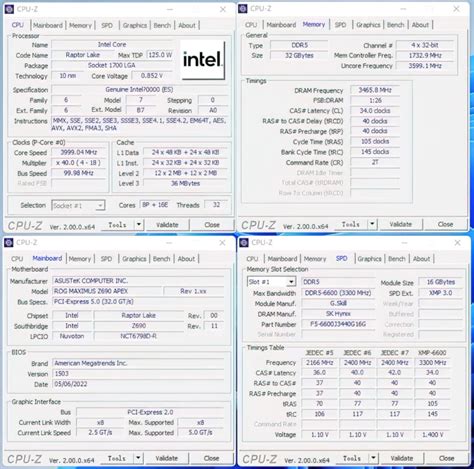The width and height of the screenshot is (474, 469).
Task: Open the Graphics tab in the CPU window
Action: pos(135,25)
